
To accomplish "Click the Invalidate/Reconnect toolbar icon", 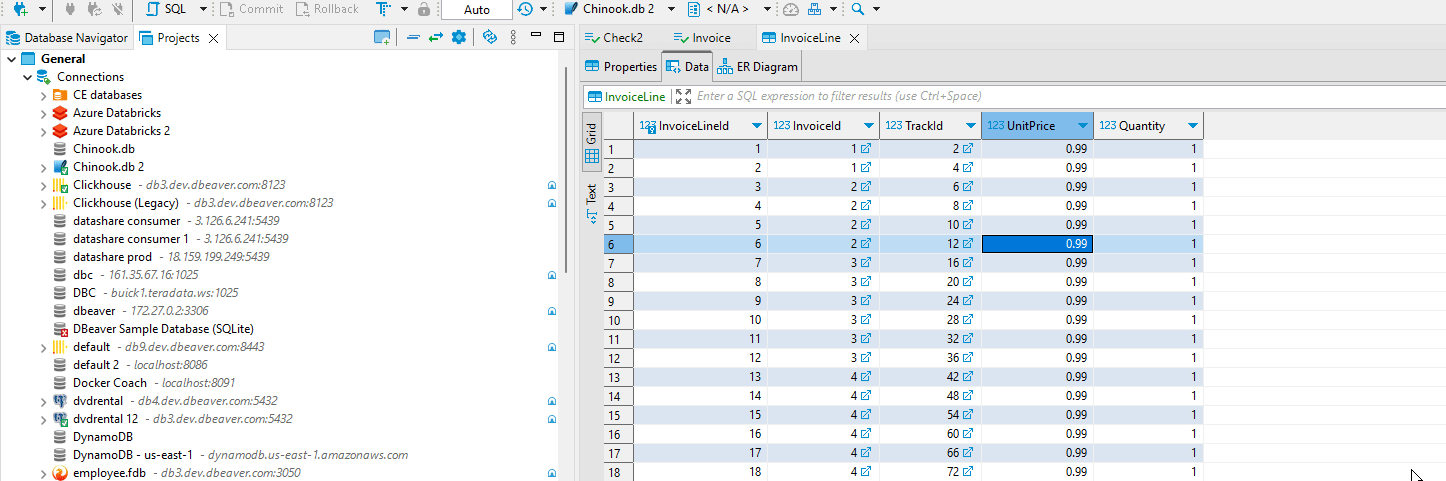I will (x=94, y=9).
